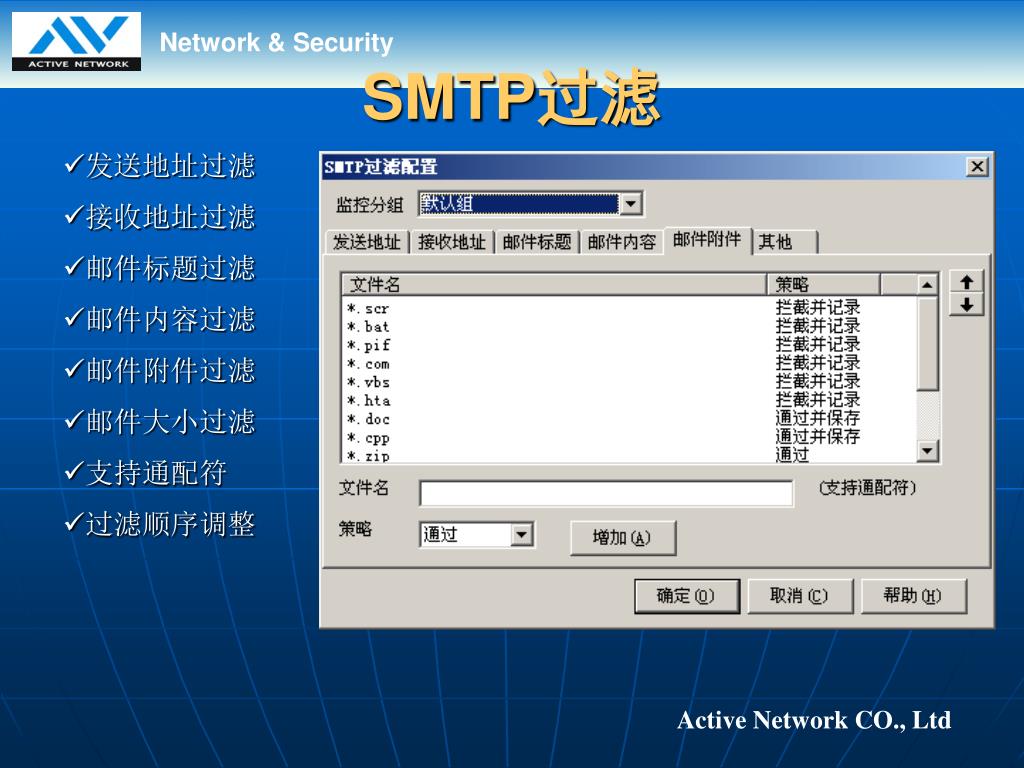Screen dimensions: 1024x768
Task: Move selected filter rule down with down arrow
Action: pyautogui.click(x=967, y=304)
